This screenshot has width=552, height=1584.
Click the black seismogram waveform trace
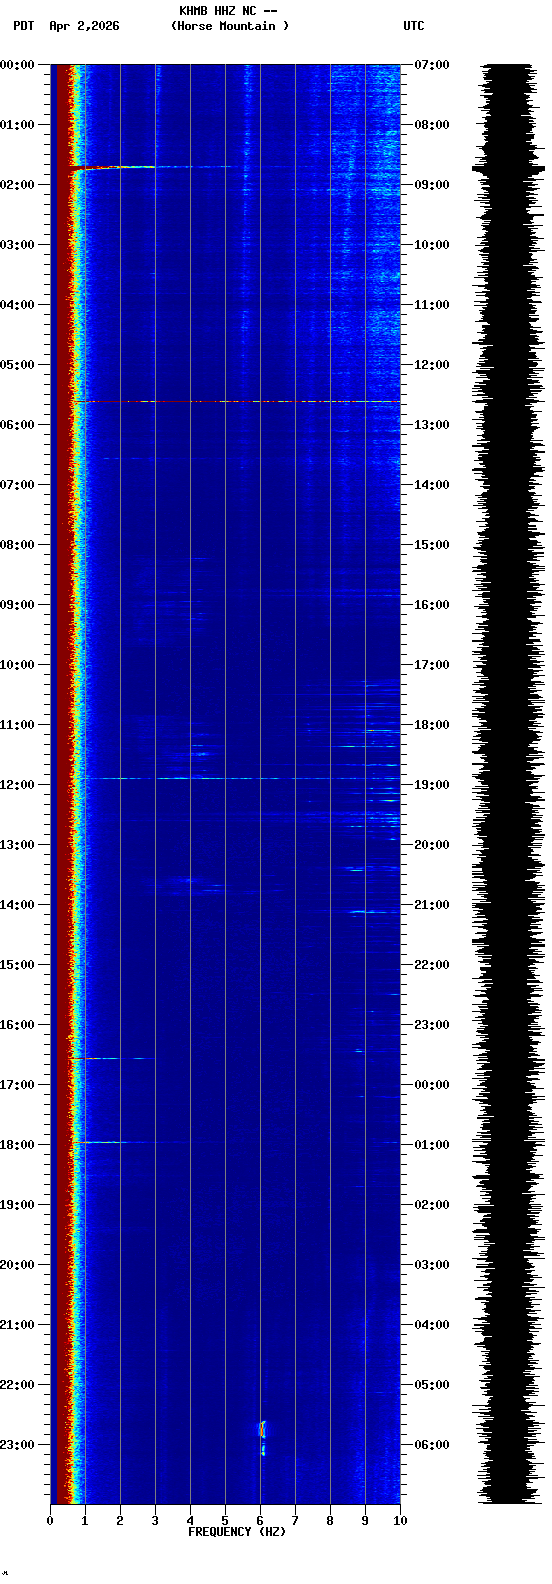[x=508, y=784]
